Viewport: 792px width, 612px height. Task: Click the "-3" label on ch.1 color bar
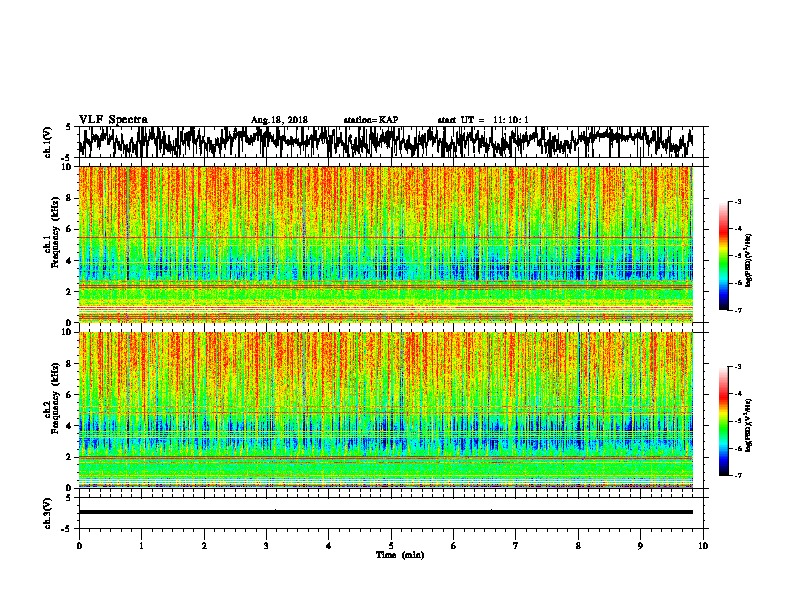[738, 201]
